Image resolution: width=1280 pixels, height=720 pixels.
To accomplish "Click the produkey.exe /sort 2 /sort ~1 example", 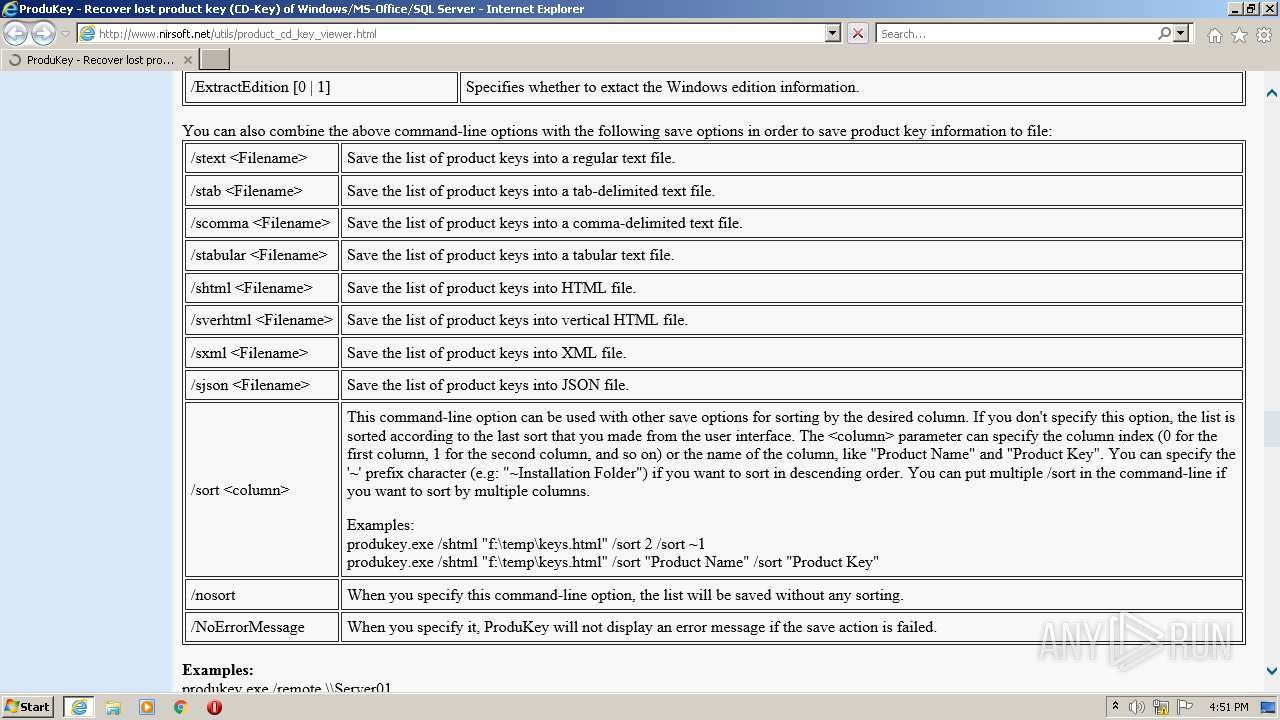I will click(526, 544).
